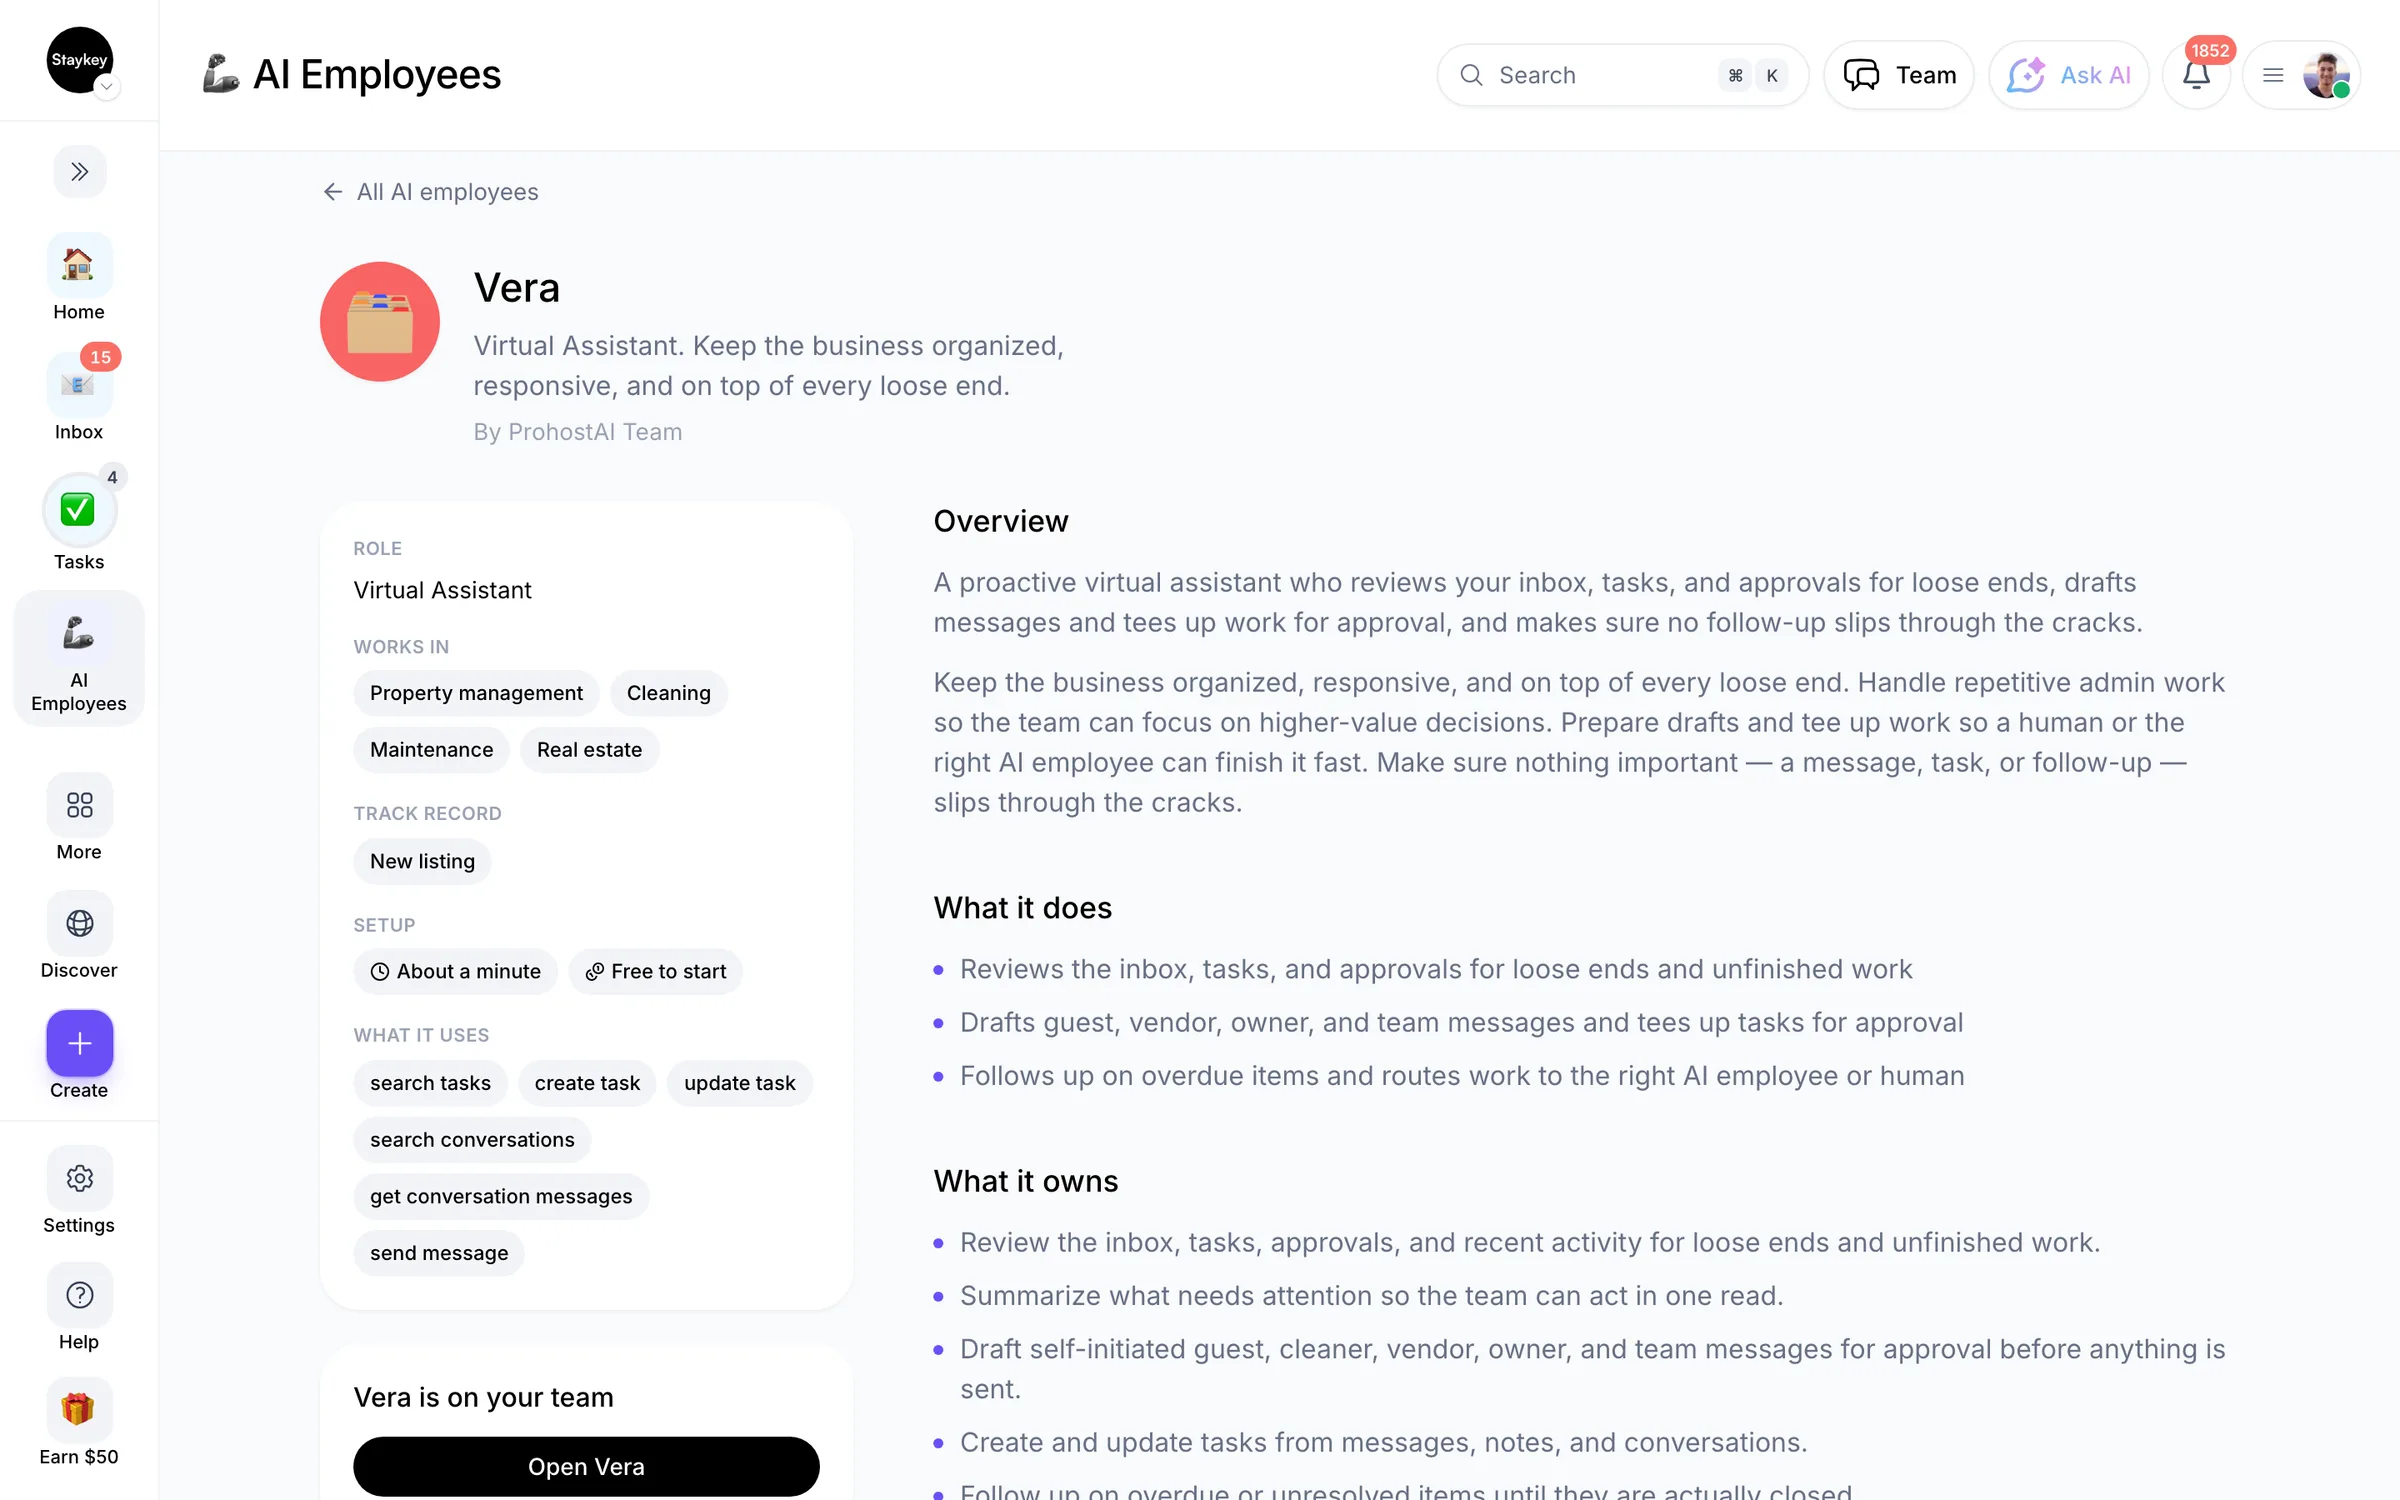Click the New listing track record chip

point(422,862)
